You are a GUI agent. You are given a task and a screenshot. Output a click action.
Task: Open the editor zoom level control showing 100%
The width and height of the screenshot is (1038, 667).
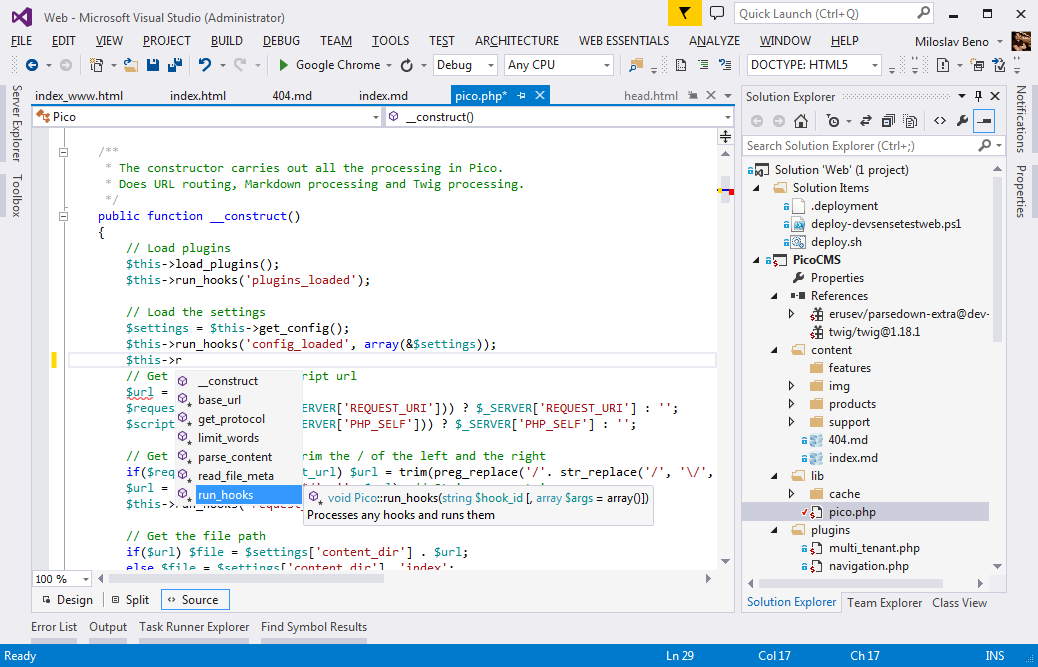(60, 578)
